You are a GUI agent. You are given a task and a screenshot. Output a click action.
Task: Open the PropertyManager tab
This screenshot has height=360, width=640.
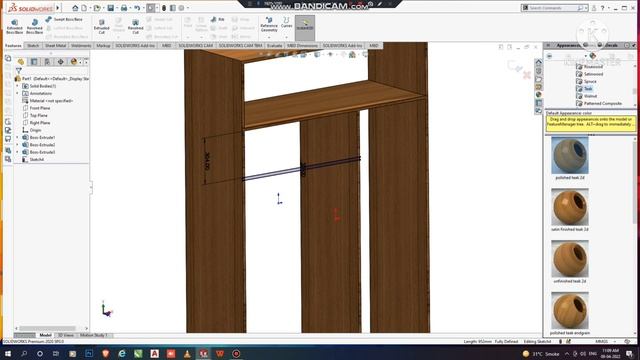click(34, 62)
